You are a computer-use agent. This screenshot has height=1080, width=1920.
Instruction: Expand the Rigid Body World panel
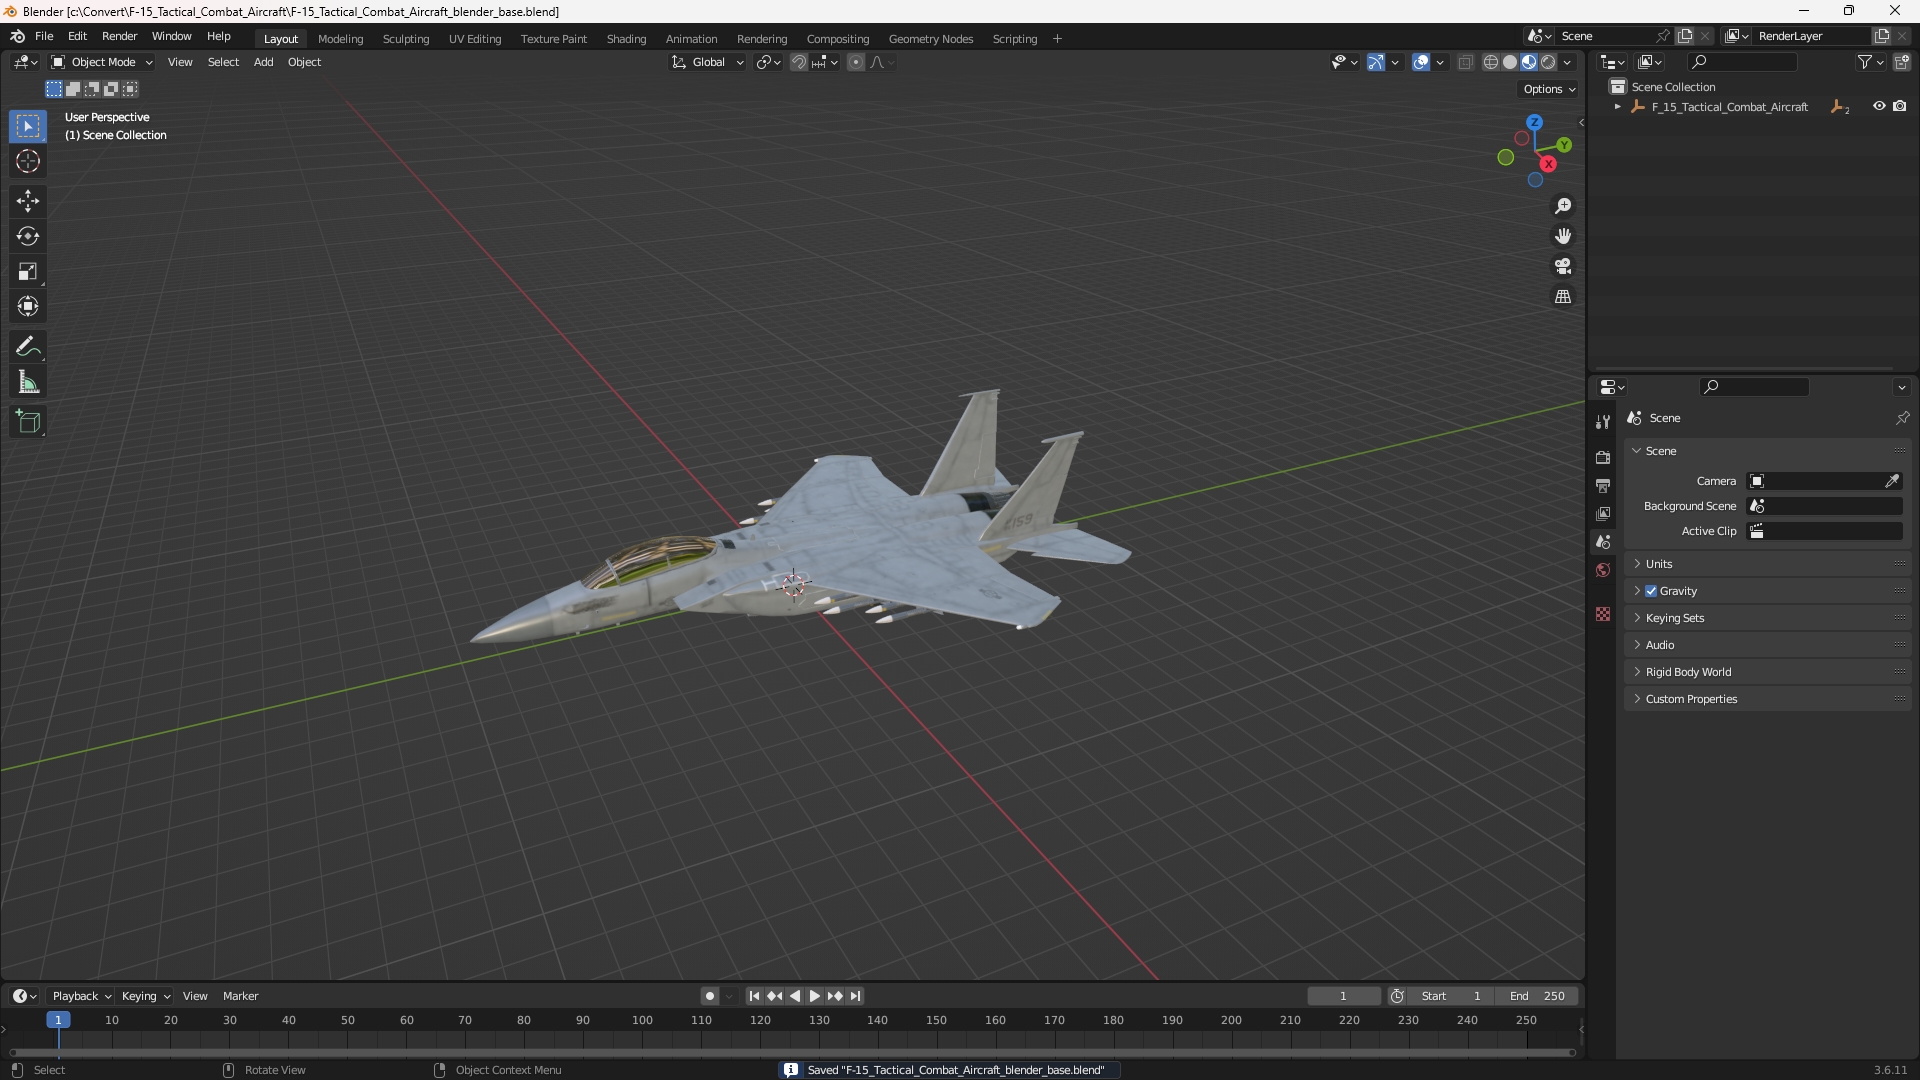click(1767, 672)
